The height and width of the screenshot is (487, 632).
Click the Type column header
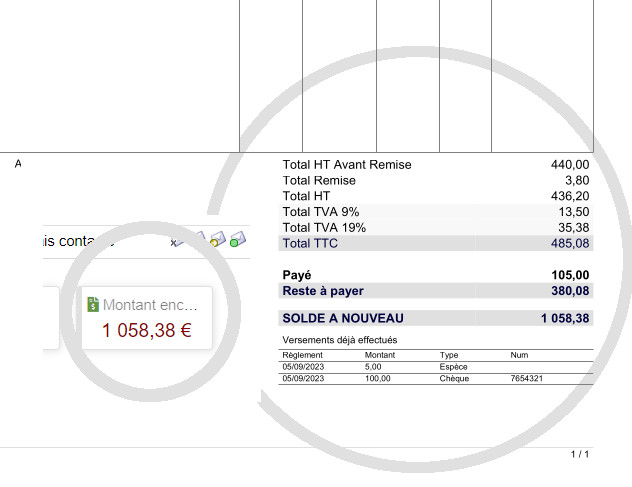coord(449,355)
